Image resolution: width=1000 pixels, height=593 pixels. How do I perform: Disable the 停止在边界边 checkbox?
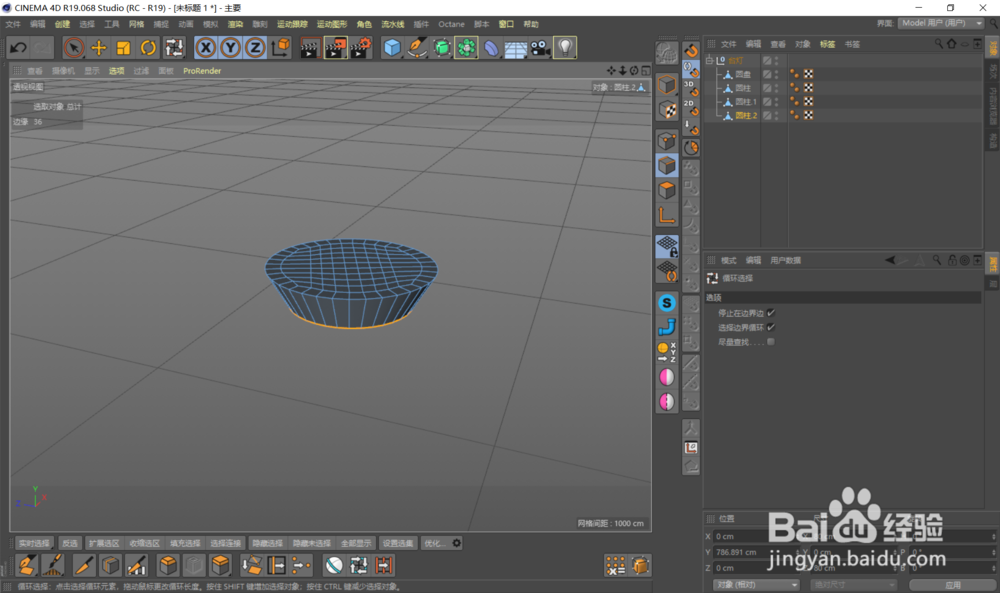(x=771, y=312)
